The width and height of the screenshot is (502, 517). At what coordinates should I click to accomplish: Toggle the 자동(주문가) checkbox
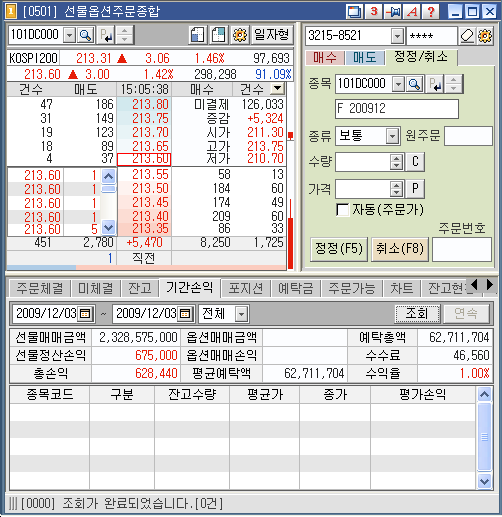pos(343,210)
